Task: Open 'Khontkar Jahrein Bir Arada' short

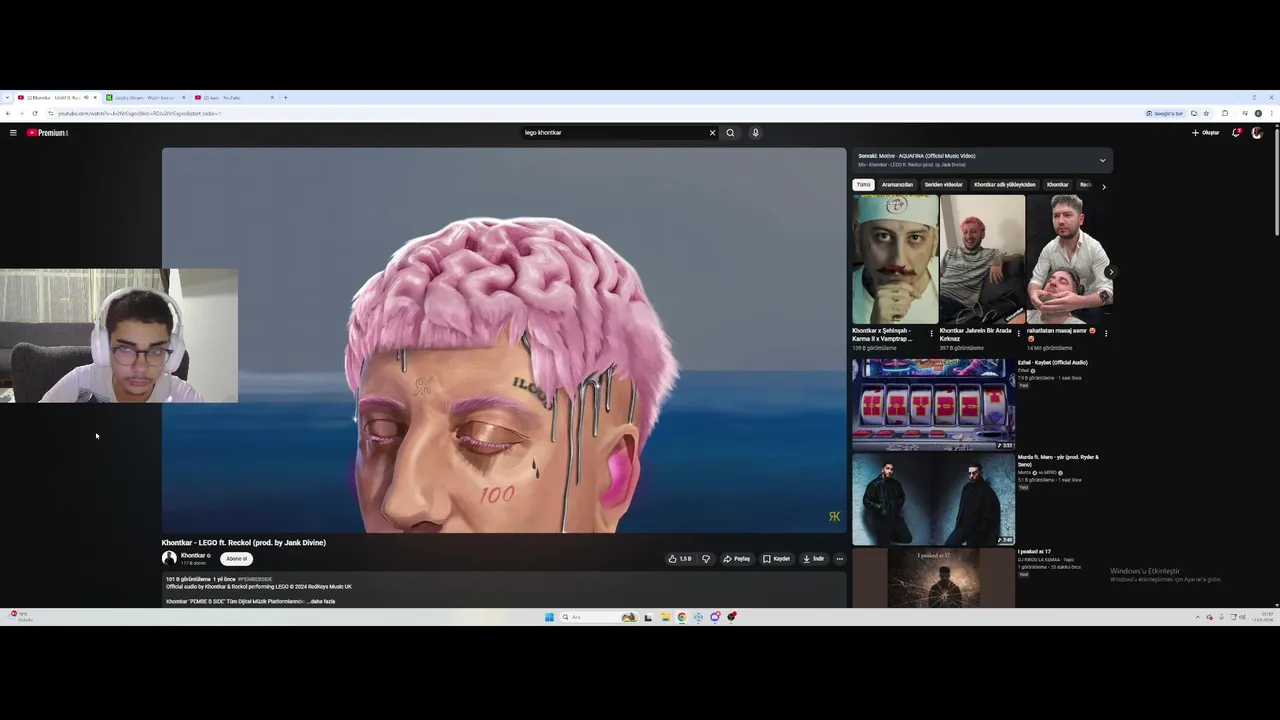Action: pyautogui.click(x=982, y=260)
